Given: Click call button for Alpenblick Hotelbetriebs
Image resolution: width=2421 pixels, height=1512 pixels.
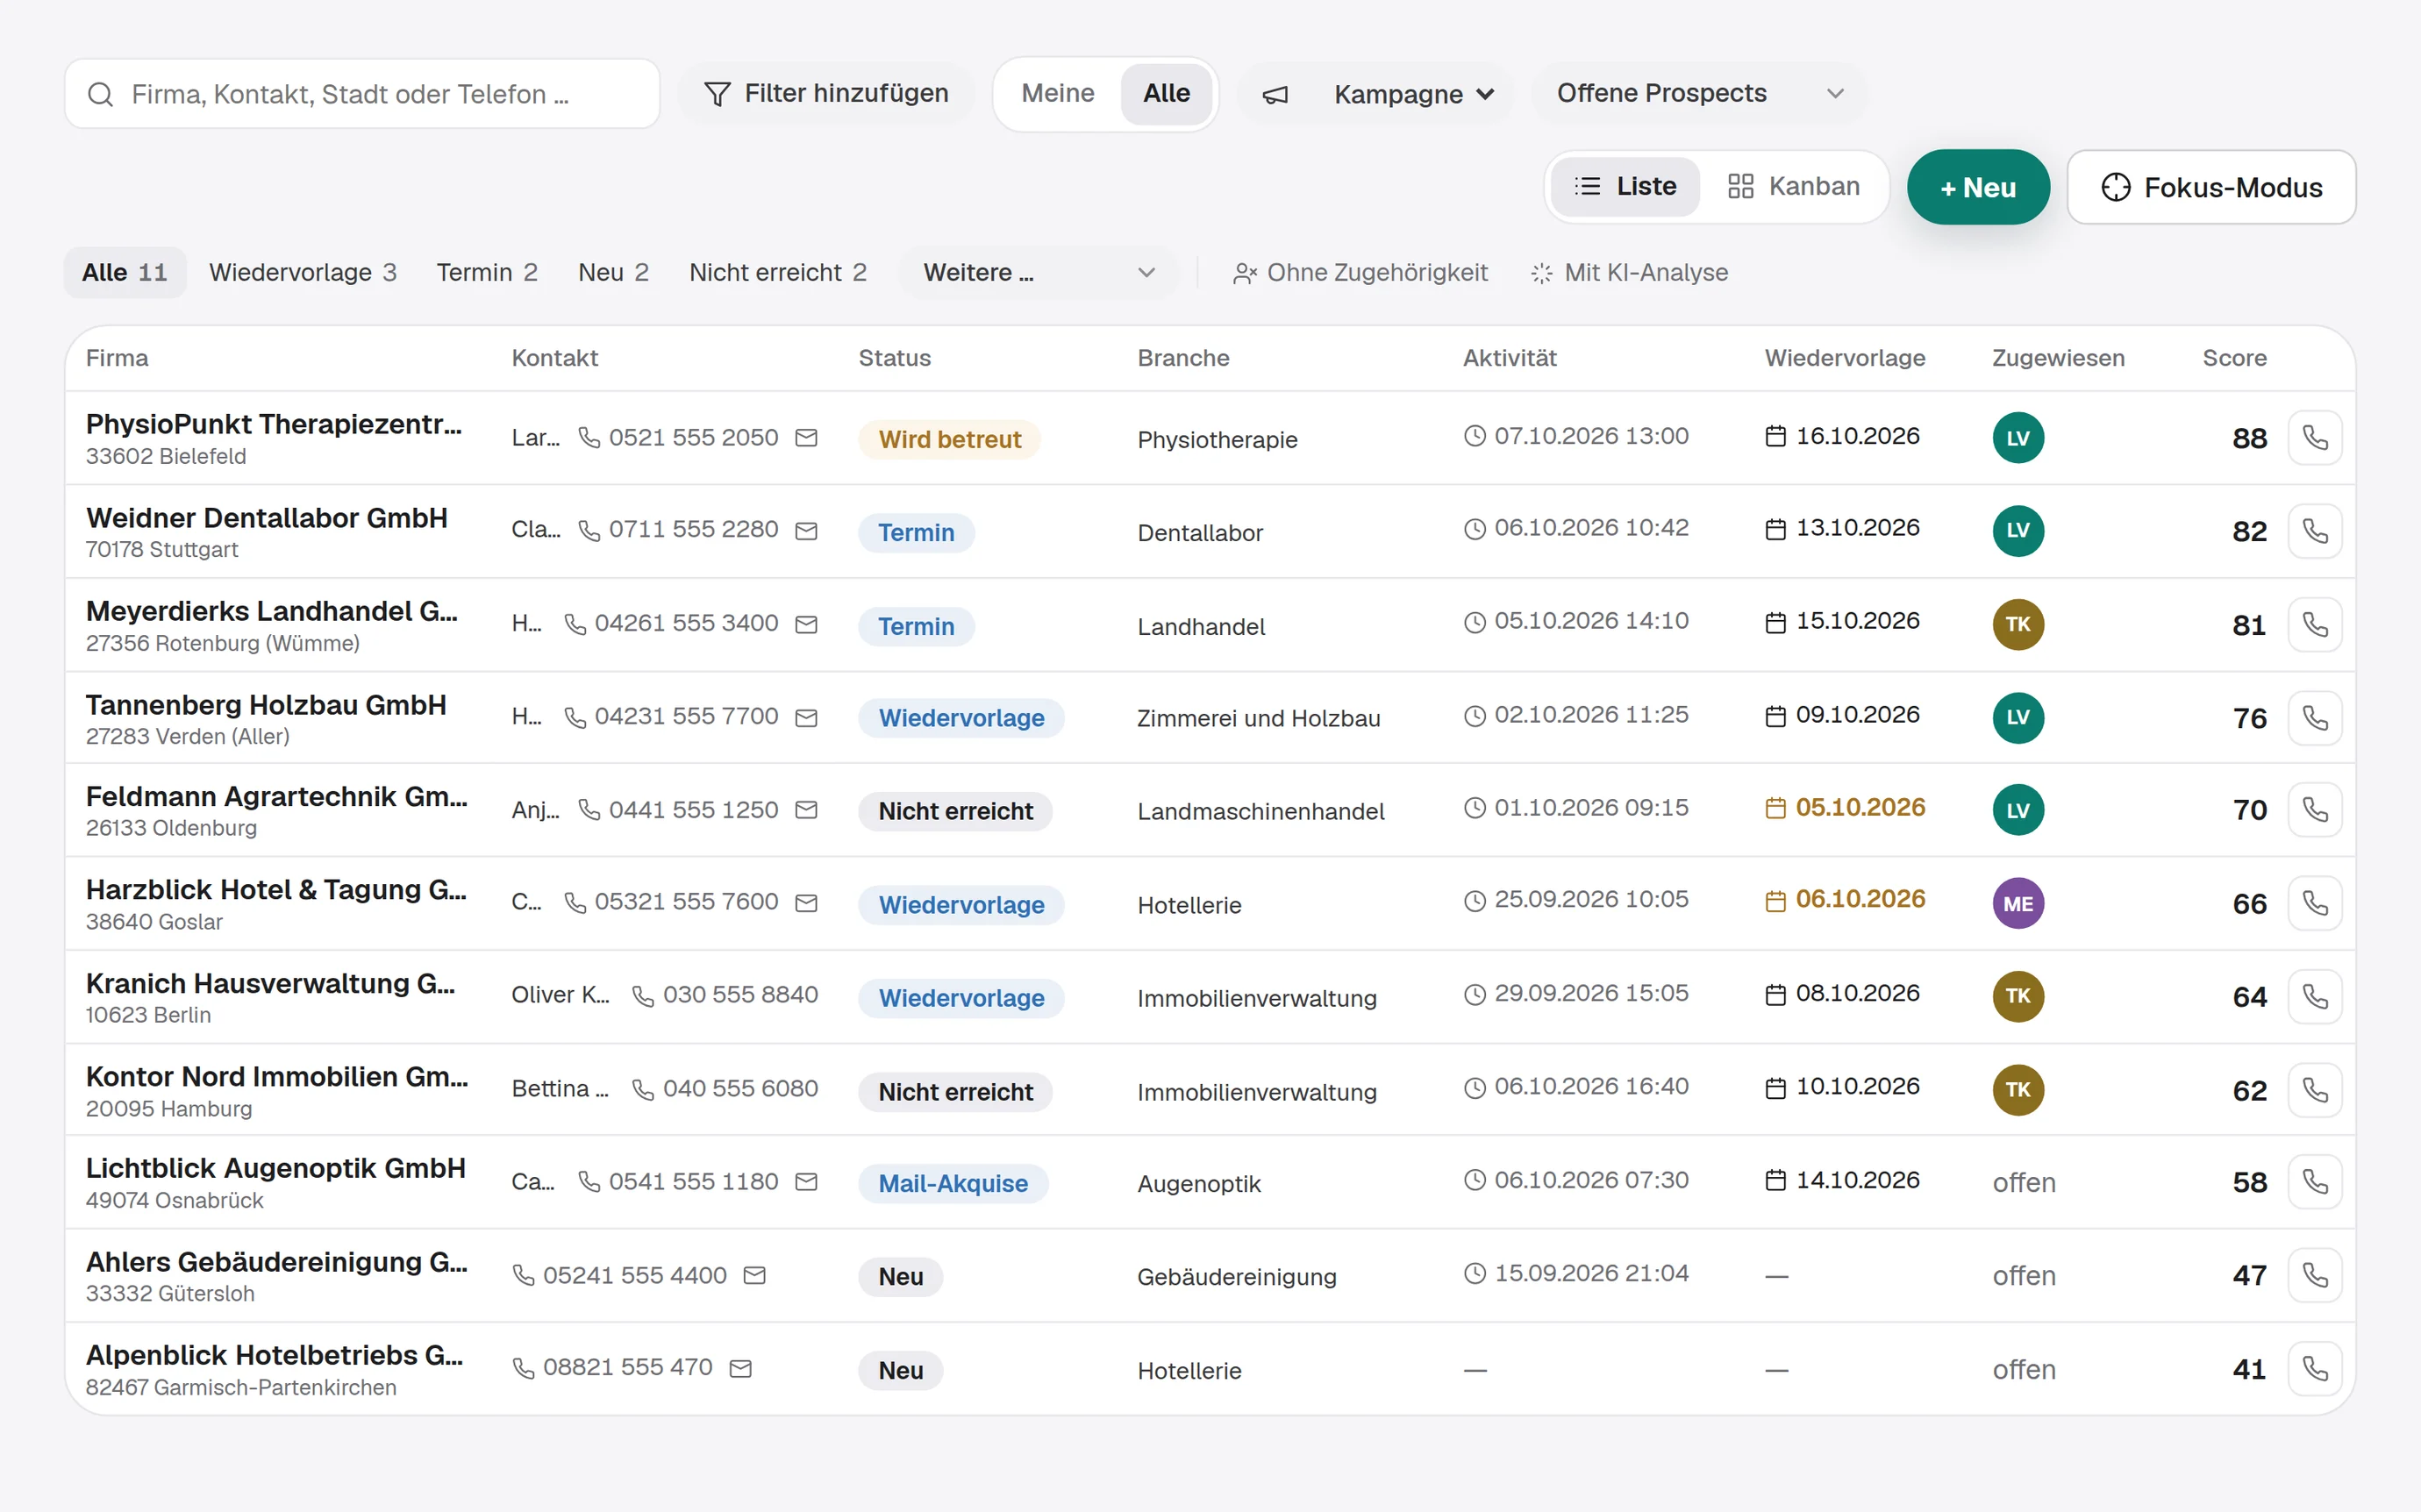Looking at the screenshot, I should [2315, 1369].
